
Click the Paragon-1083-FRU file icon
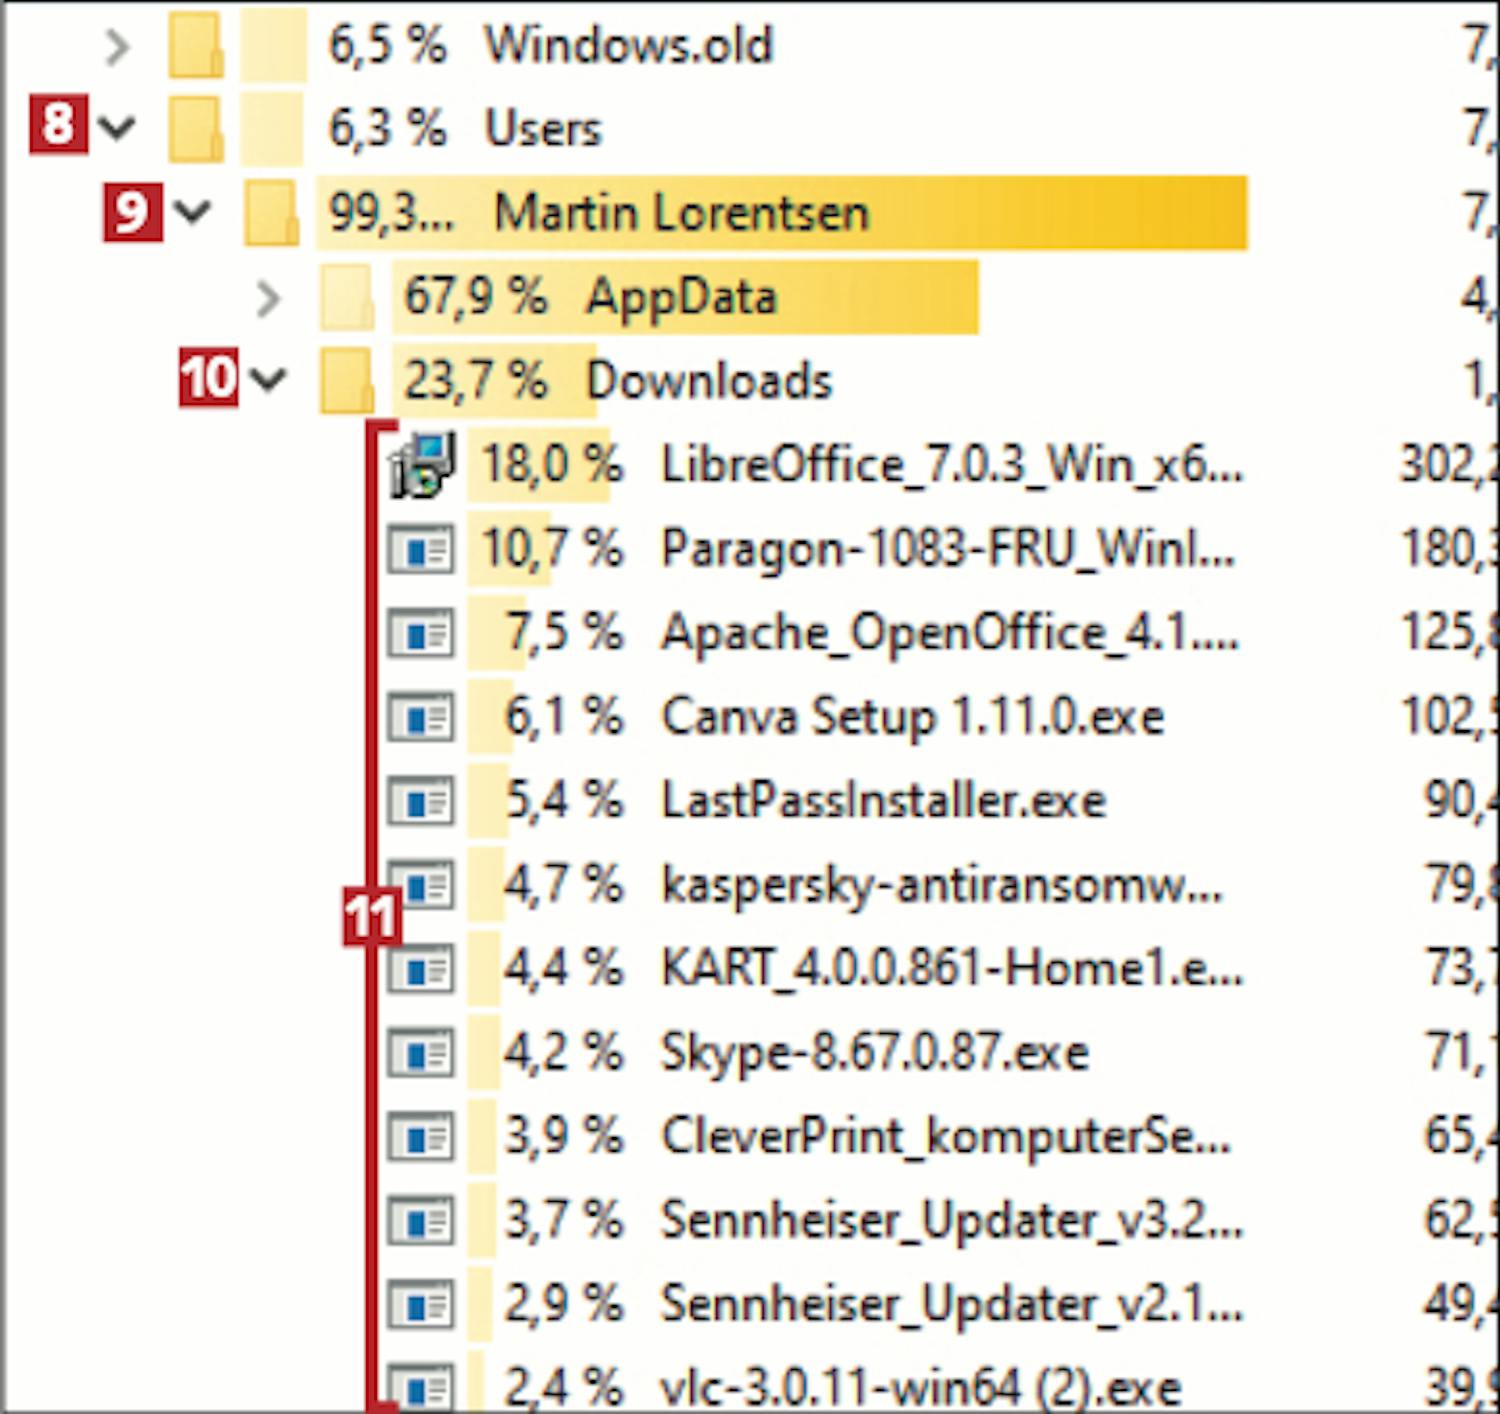(421, 550)
